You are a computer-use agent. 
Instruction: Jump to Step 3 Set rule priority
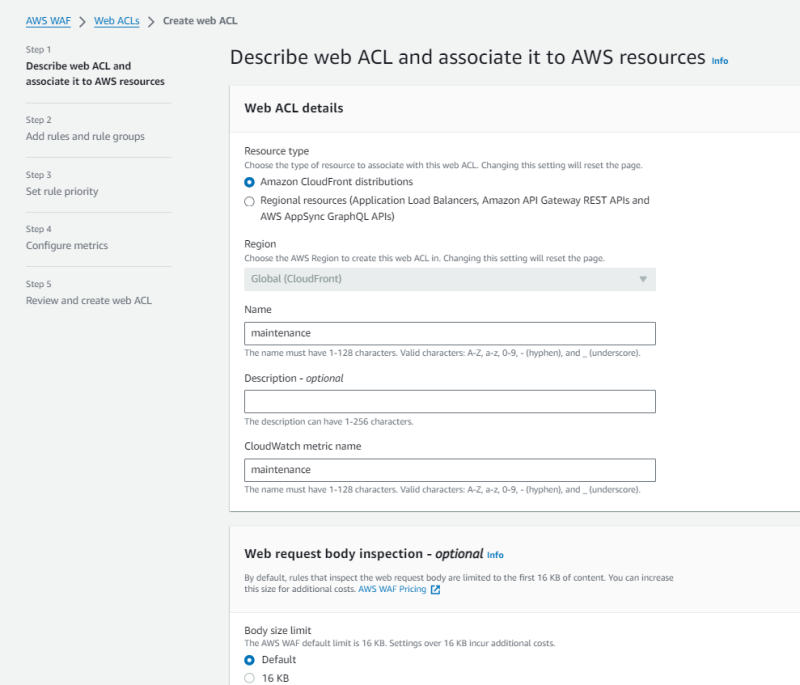(62, 191)
